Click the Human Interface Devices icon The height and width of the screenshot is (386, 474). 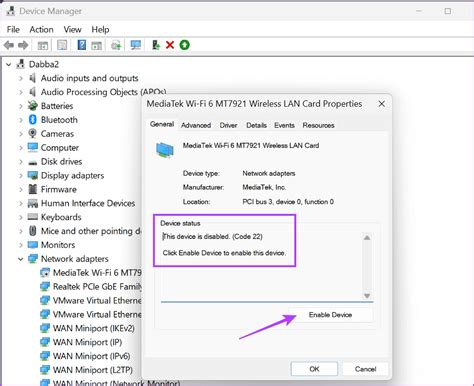[33, 203]
